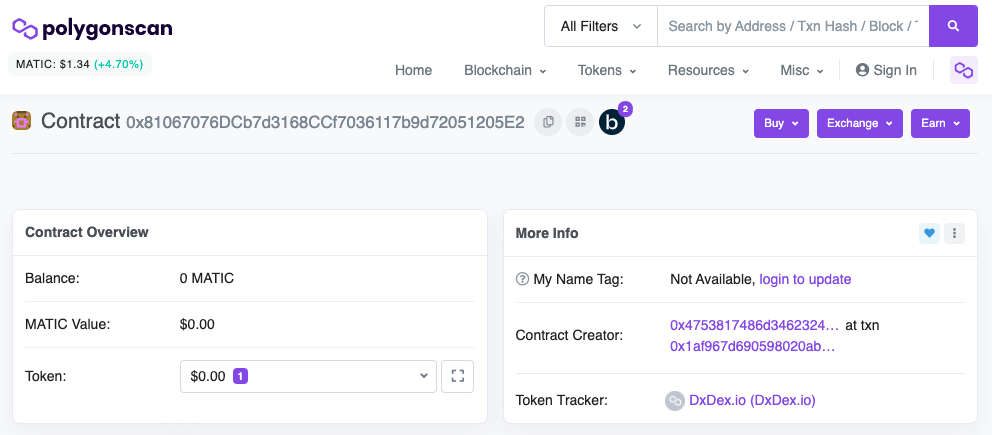
Task: Click Sign In link
Action: (x=886, y=71)
